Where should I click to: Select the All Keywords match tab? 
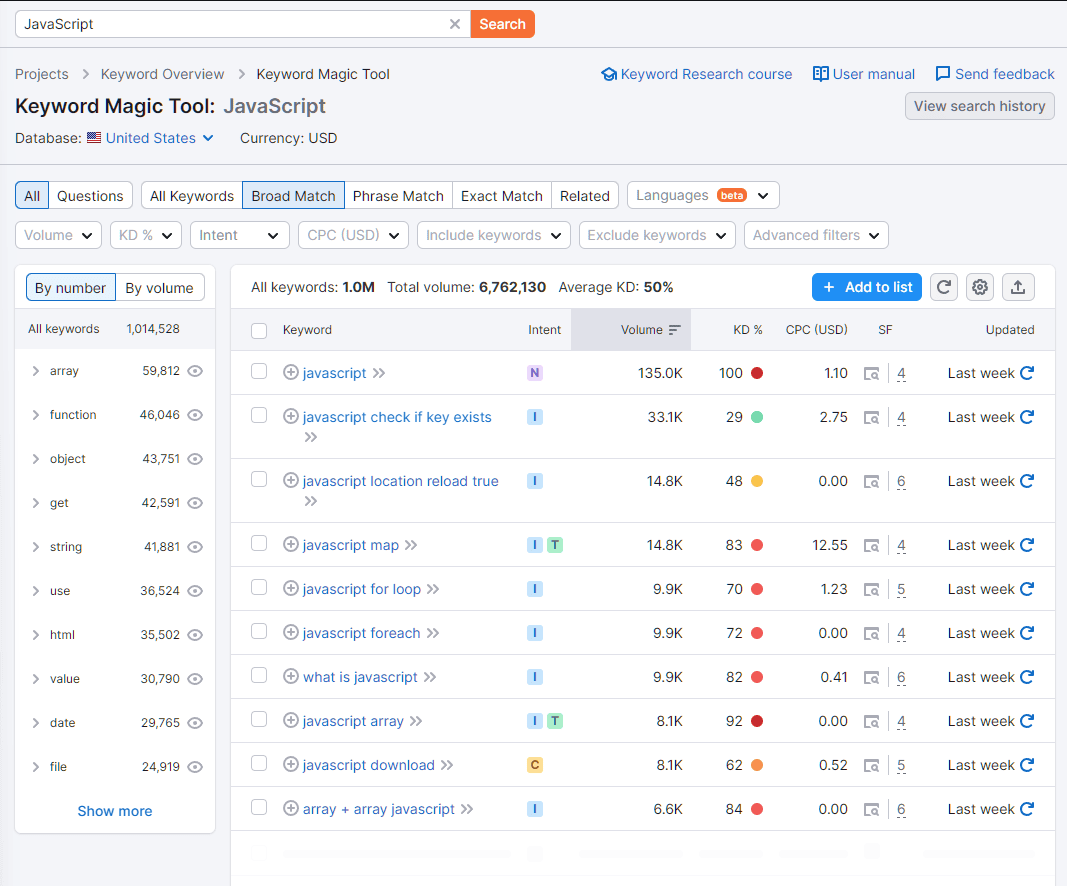coord(191,196)
